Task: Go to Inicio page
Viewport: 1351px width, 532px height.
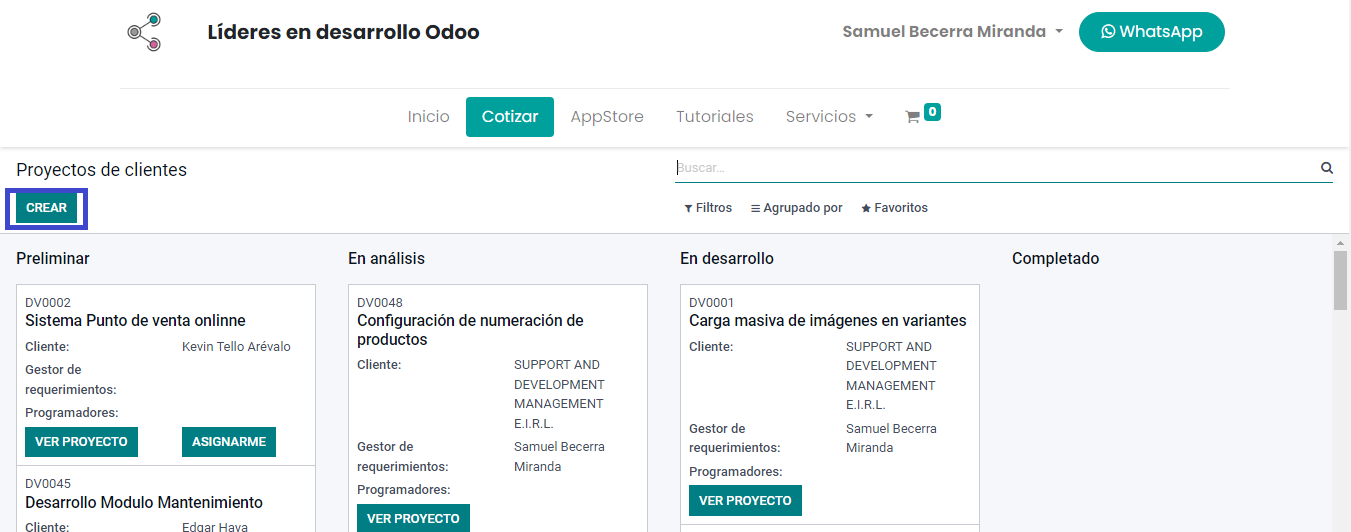Action: 429,117
